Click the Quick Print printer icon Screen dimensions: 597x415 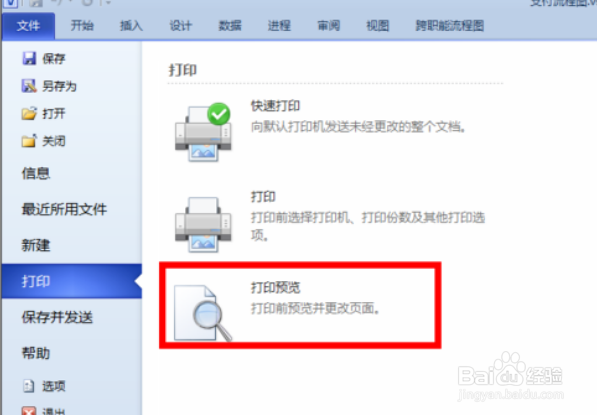[x=203, y=132]
